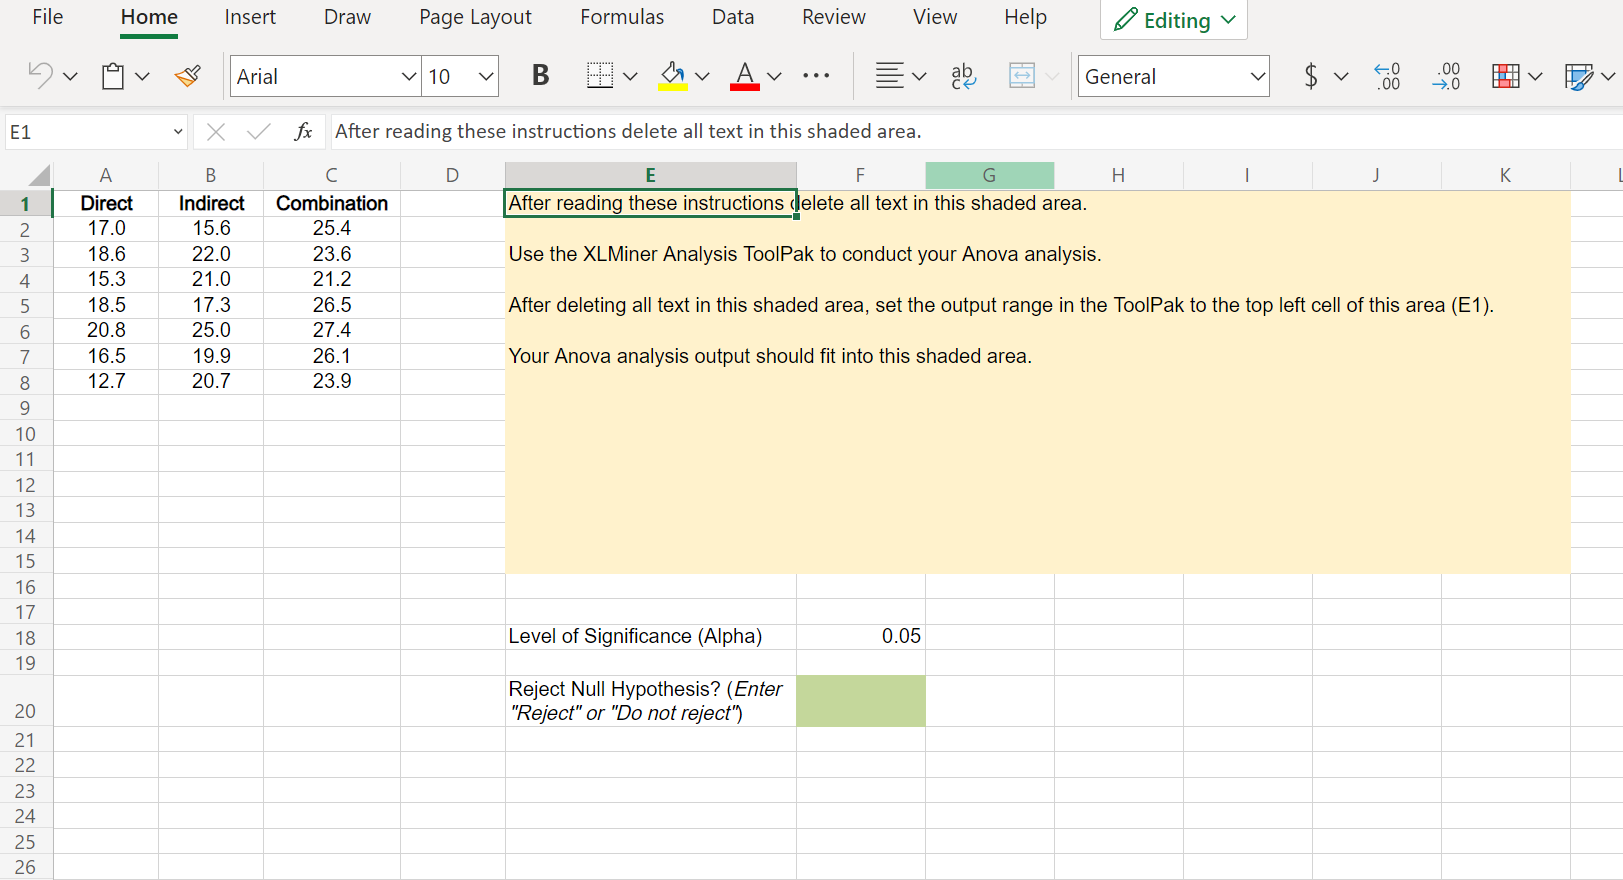This screenshot has height=880, width=1623.
Task: Click the text alignment icon
Action: (889, 76)
